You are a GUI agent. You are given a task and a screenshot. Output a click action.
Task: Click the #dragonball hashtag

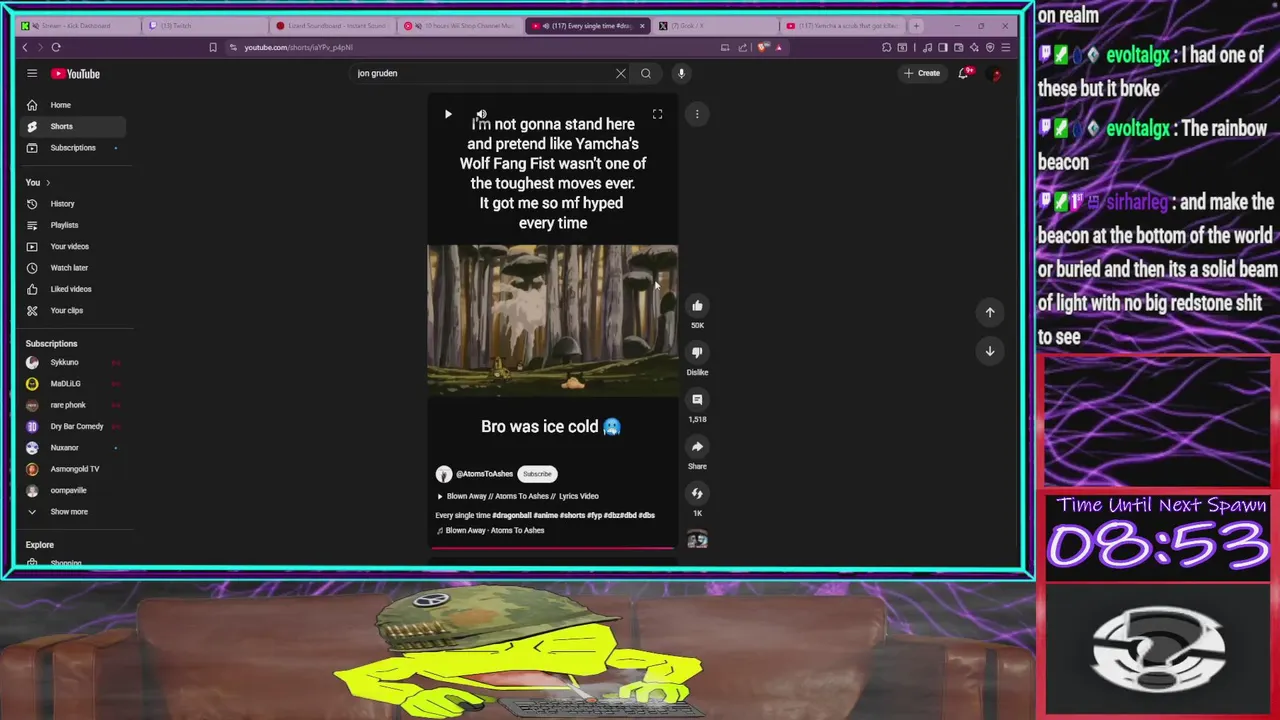pyautogui.click(x=511, y=515)
